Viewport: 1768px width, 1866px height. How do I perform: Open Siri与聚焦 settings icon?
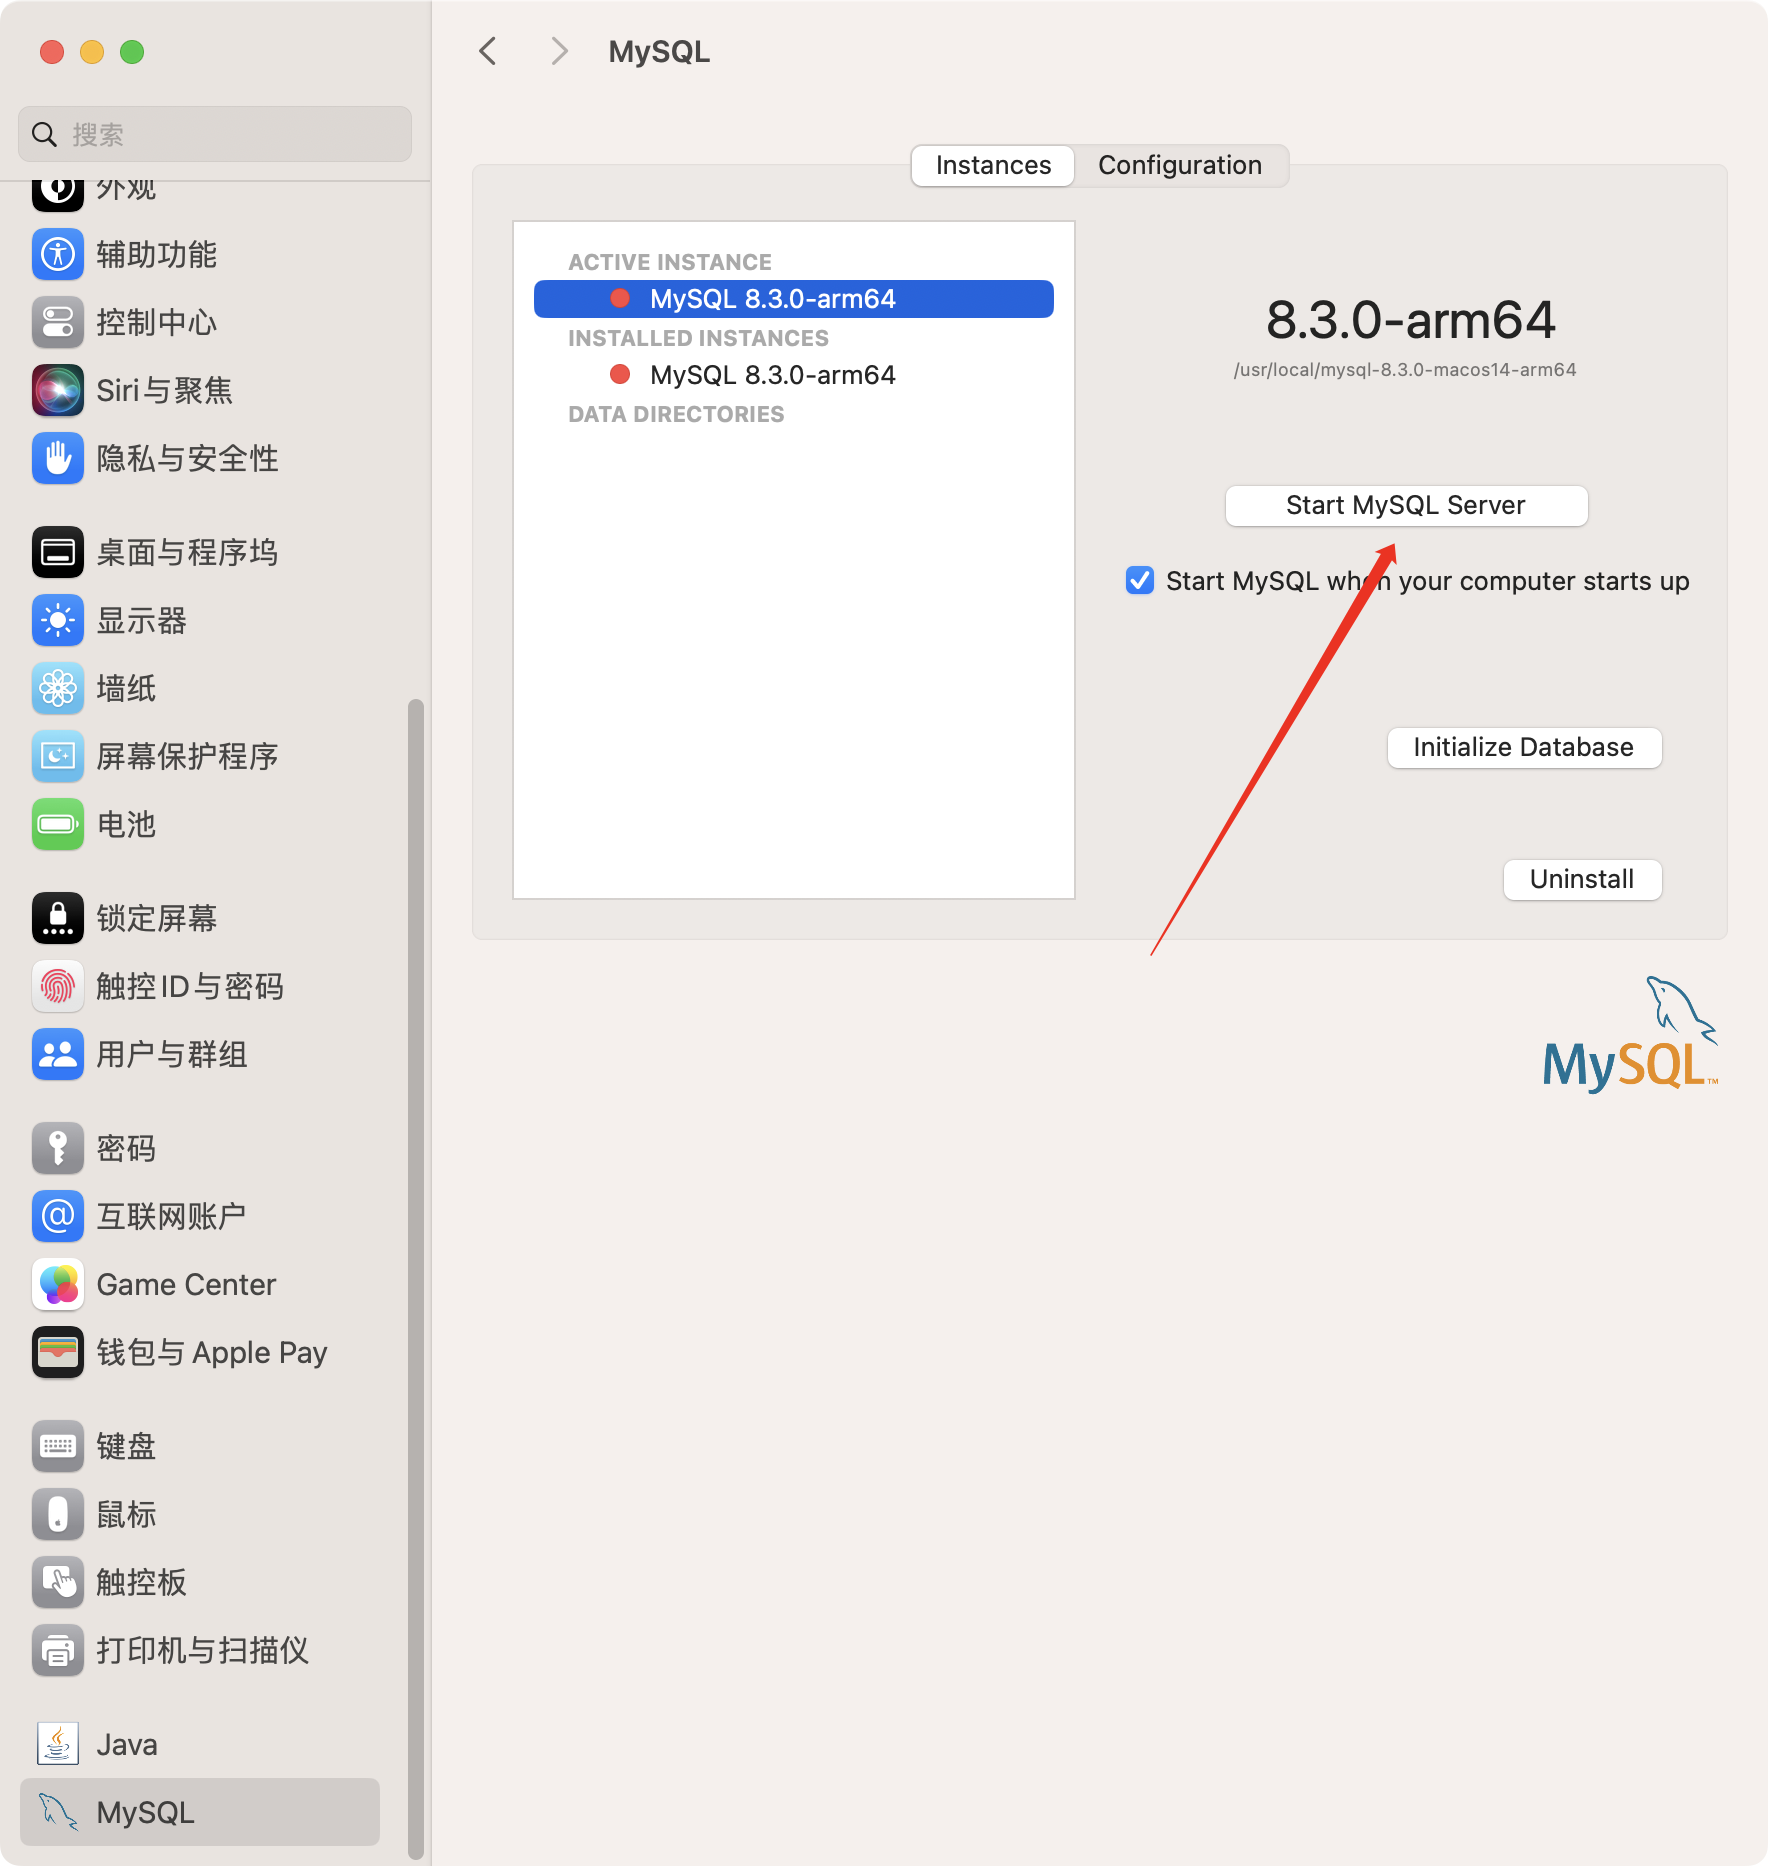(x=58, y=390)
